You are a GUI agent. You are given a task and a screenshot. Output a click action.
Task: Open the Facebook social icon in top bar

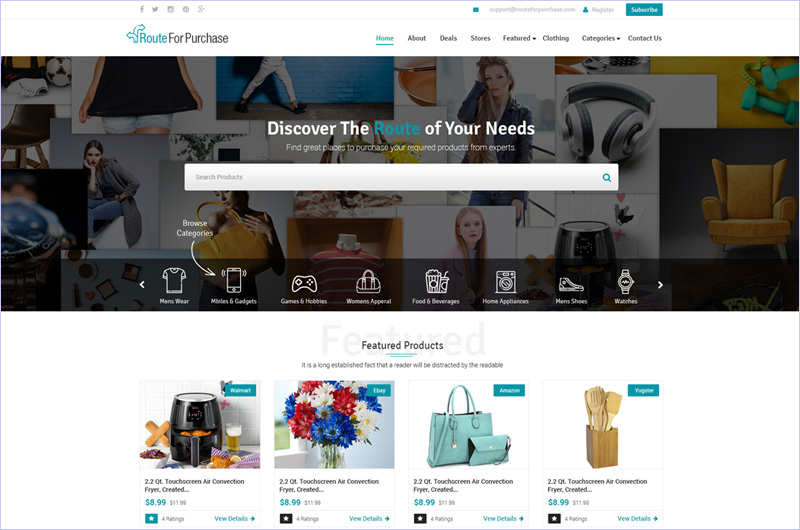pyautogui.click(x=142, y=9)
